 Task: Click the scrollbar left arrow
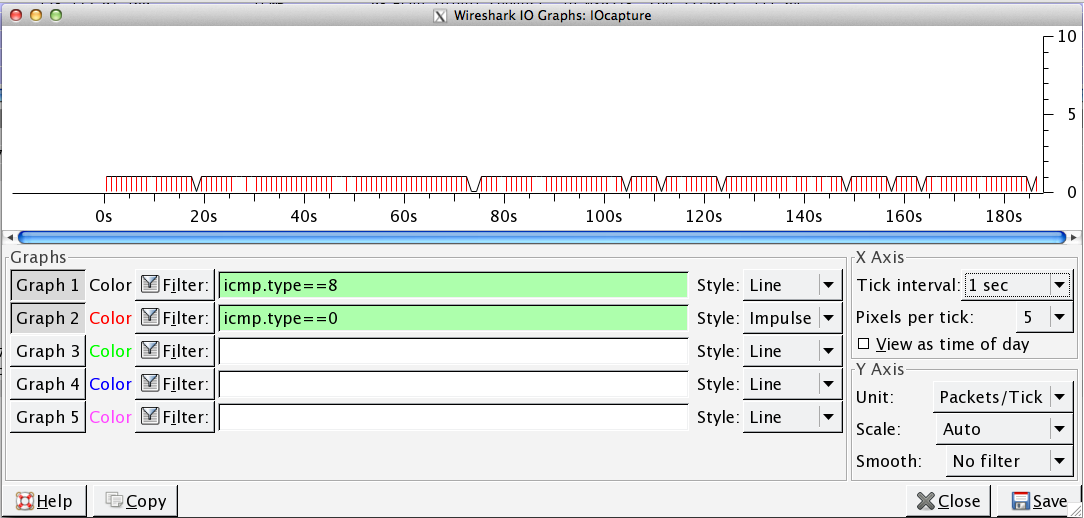[10, 237]
